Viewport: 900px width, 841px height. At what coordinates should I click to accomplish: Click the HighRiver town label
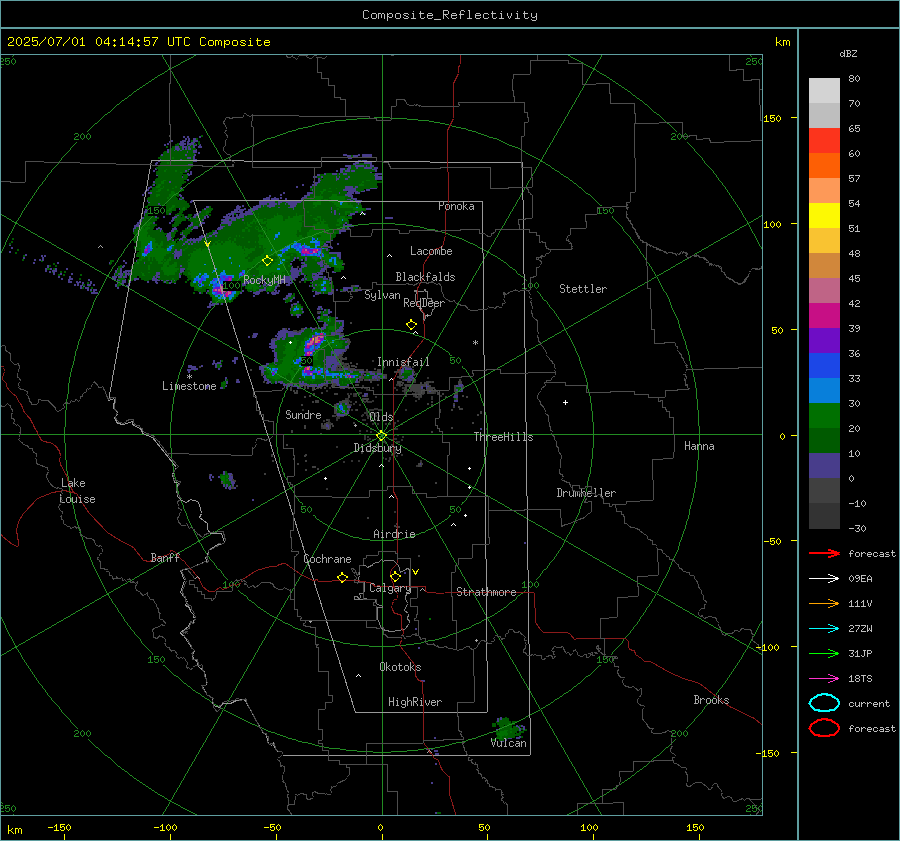coord(415,702)
